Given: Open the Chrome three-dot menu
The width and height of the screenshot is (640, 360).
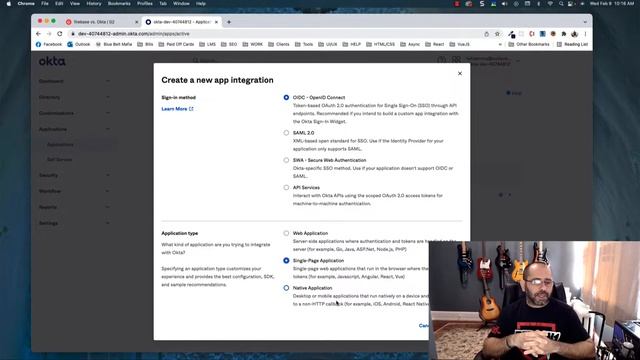Looking at the screenshot, I should 585,34.
